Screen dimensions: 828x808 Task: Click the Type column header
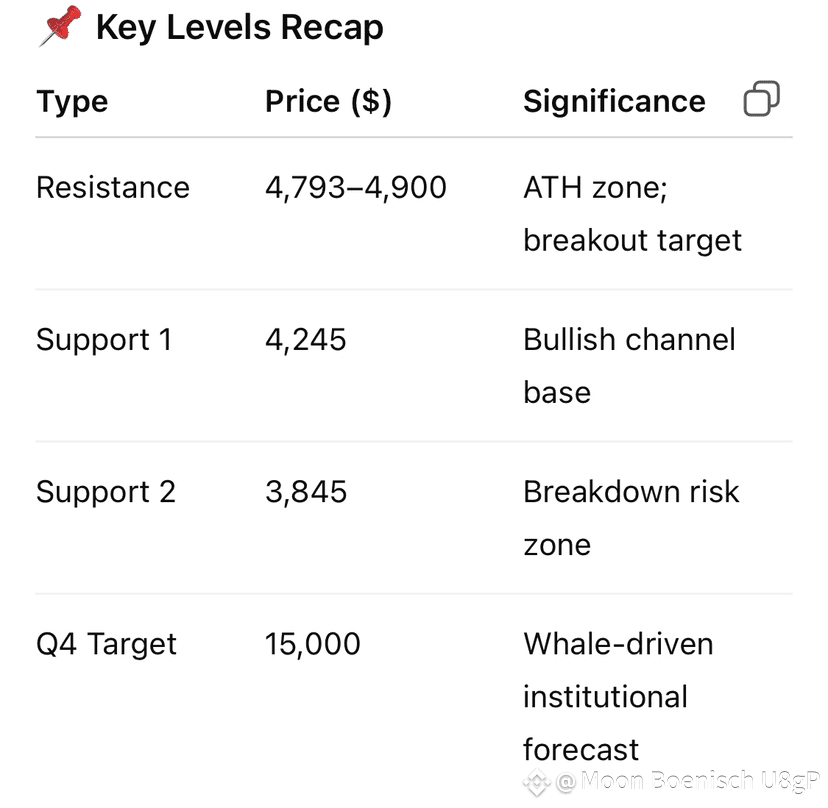tap(72, 101)
